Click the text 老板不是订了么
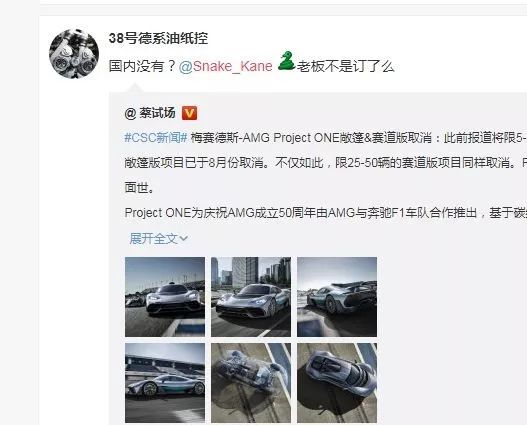 345,66
